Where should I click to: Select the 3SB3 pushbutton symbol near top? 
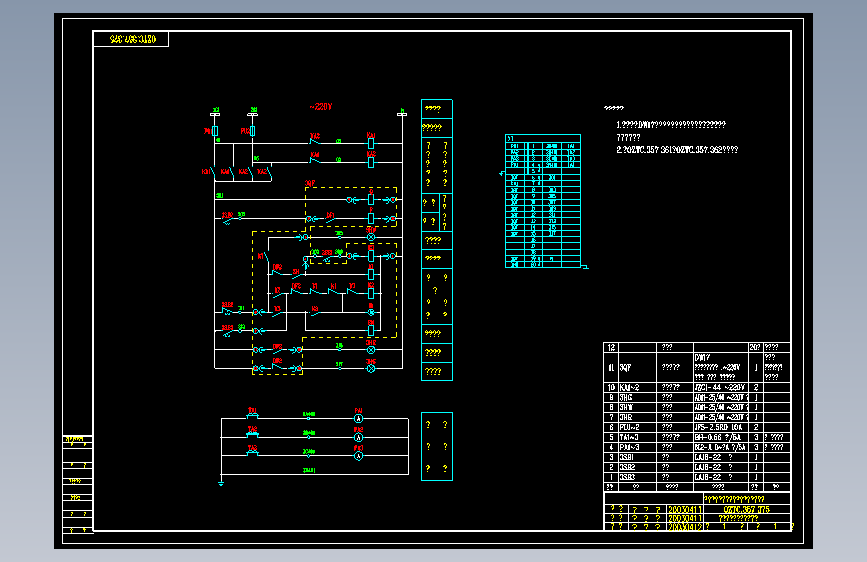[227, 219]
